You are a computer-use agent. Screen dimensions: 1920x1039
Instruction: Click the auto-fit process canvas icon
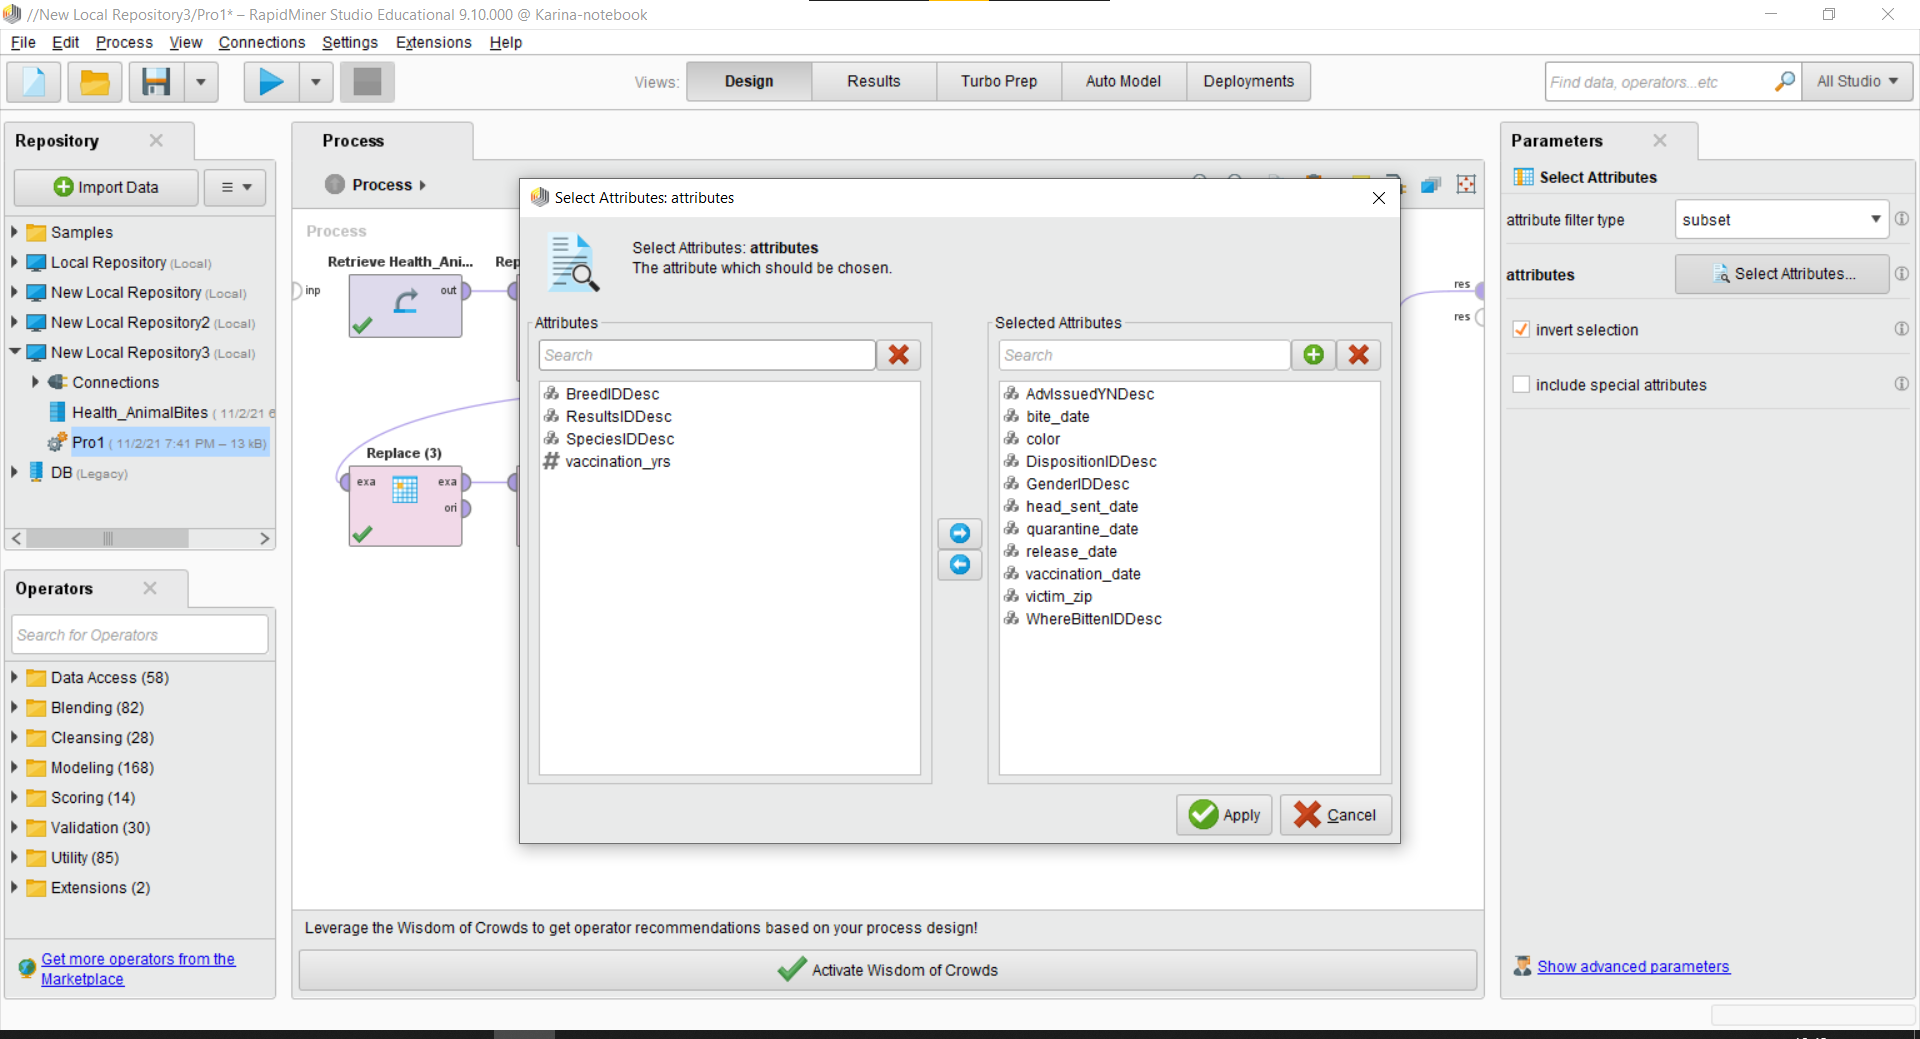pos(1466,185)
